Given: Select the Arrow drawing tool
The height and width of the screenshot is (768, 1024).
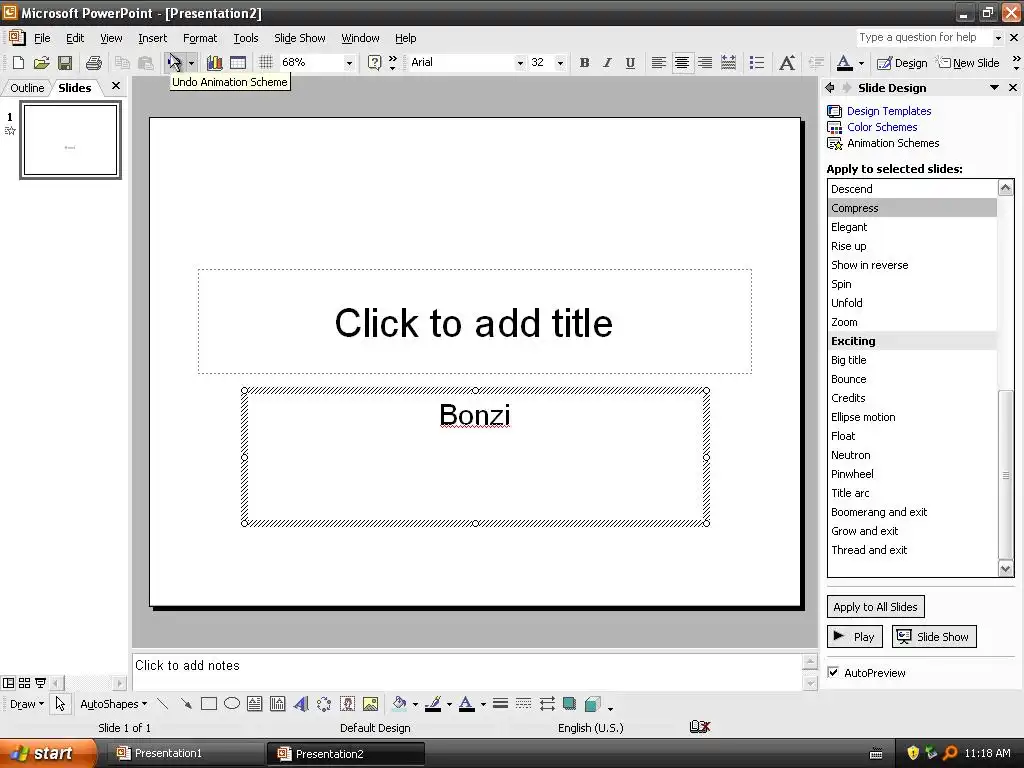Looking at the screenshot, I should coord(186,704).
